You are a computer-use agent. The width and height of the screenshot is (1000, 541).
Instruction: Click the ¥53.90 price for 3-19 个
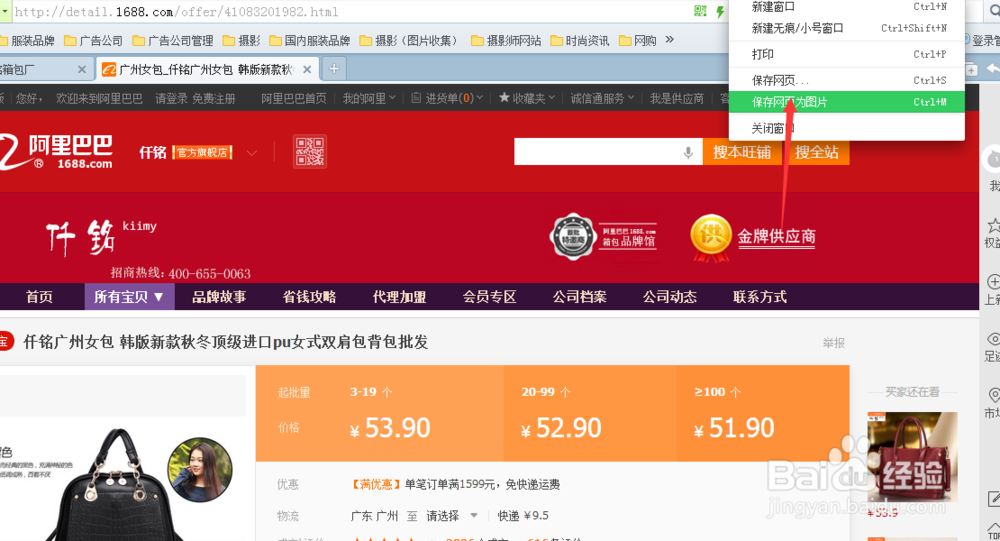390,428
